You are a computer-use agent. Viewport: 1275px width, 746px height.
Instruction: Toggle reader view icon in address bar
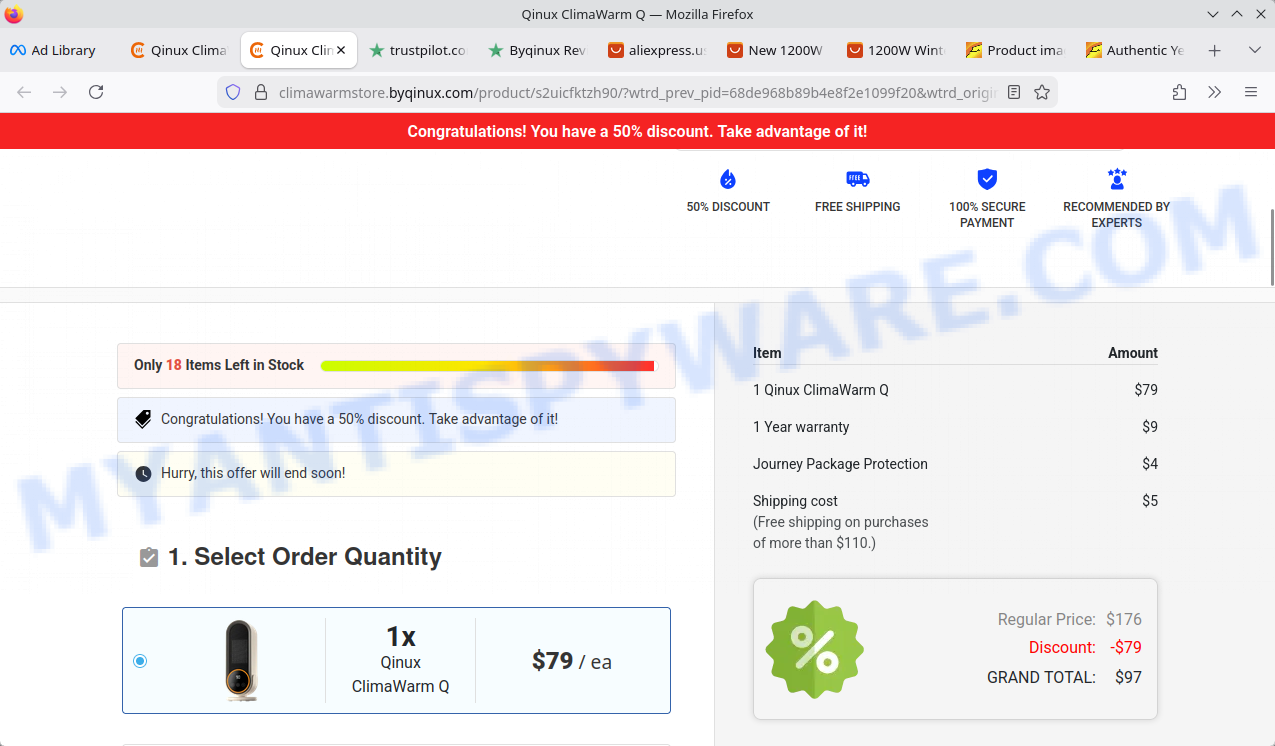[x=1014, y=92]
